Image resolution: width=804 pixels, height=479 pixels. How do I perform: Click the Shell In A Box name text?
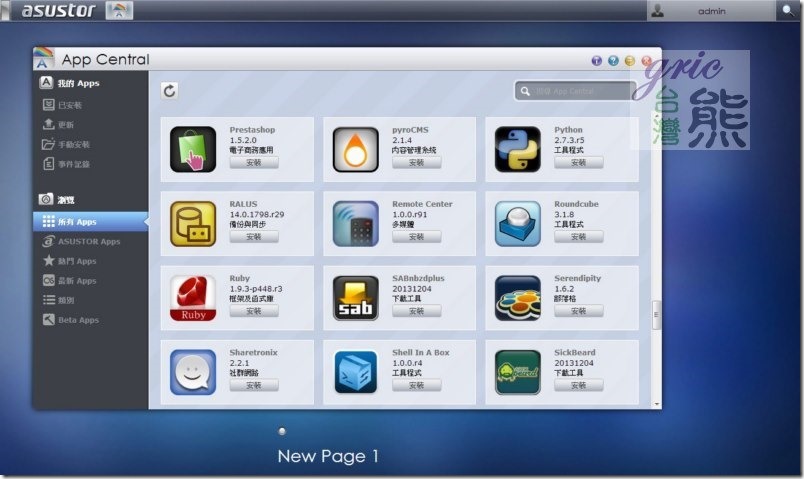click(x=420, y=353)
